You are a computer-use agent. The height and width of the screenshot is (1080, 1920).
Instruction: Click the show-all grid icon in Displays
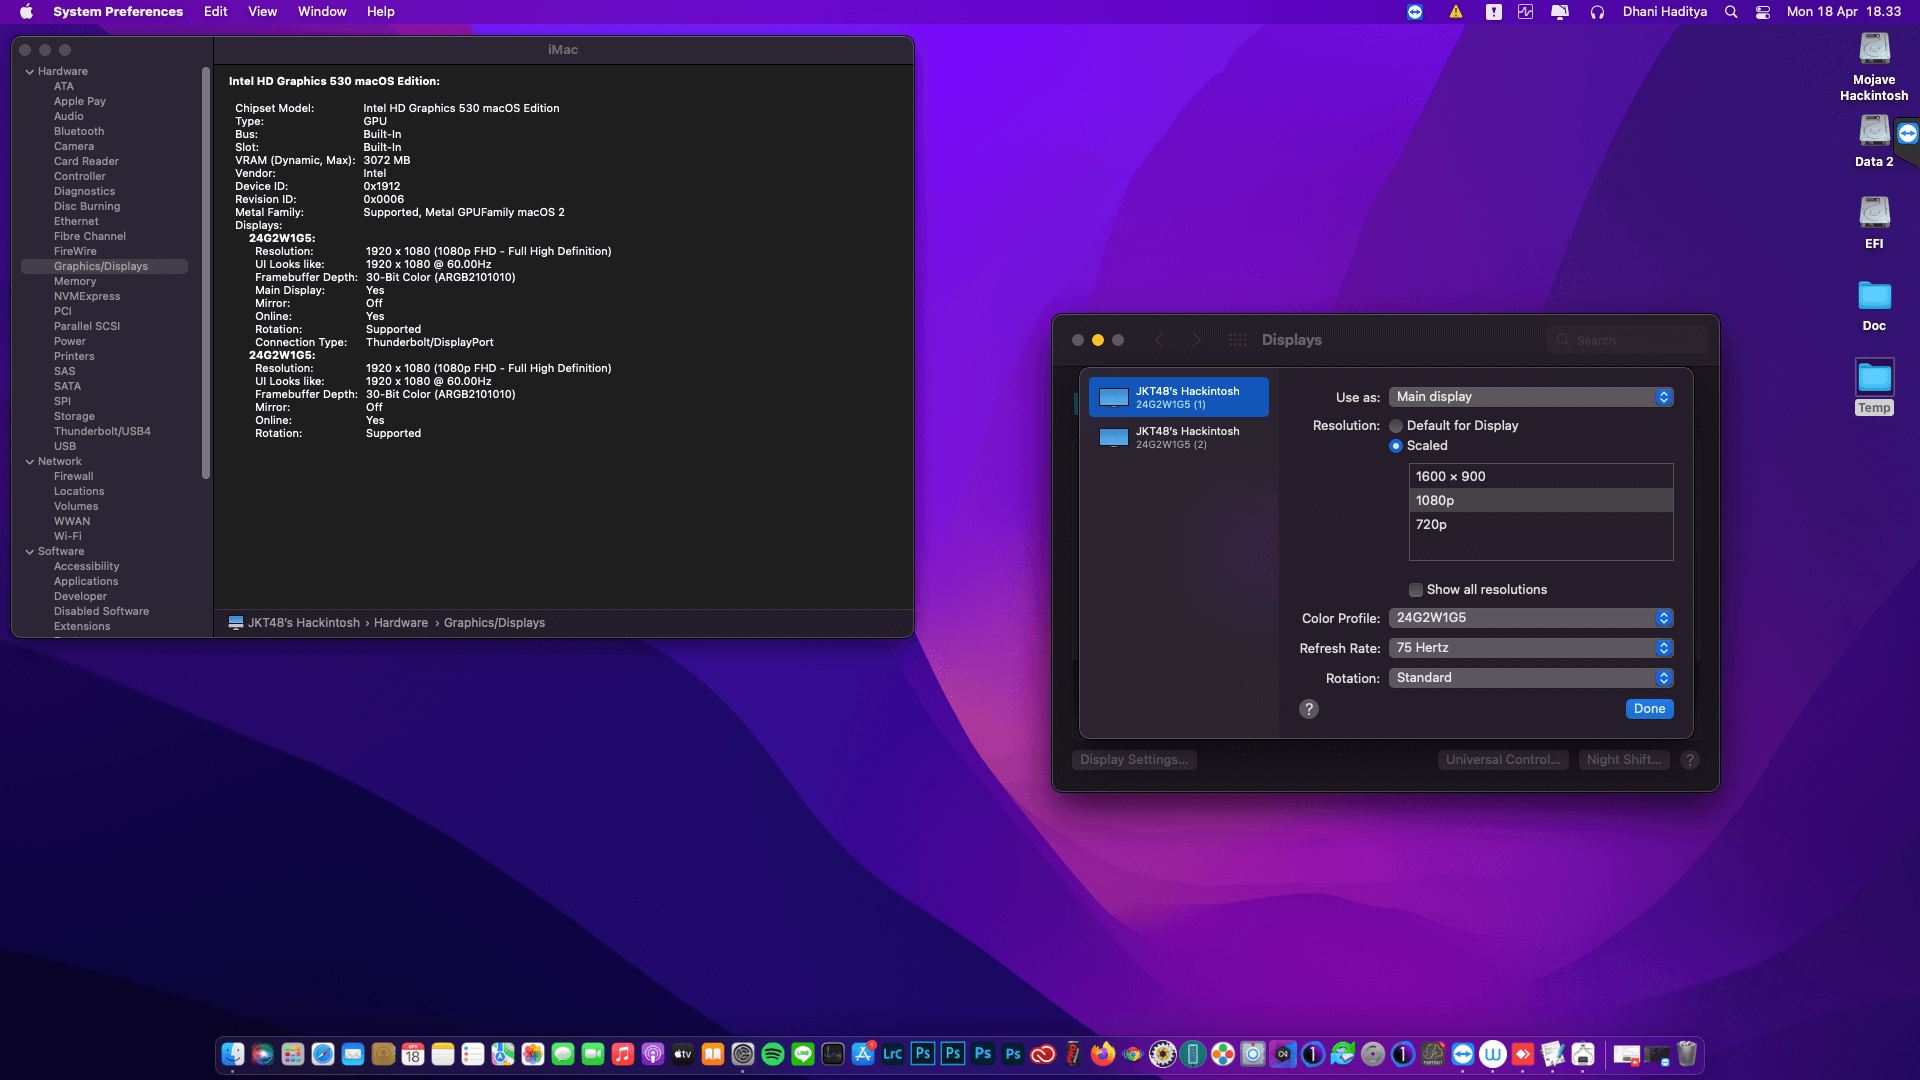pos(1237,340)
